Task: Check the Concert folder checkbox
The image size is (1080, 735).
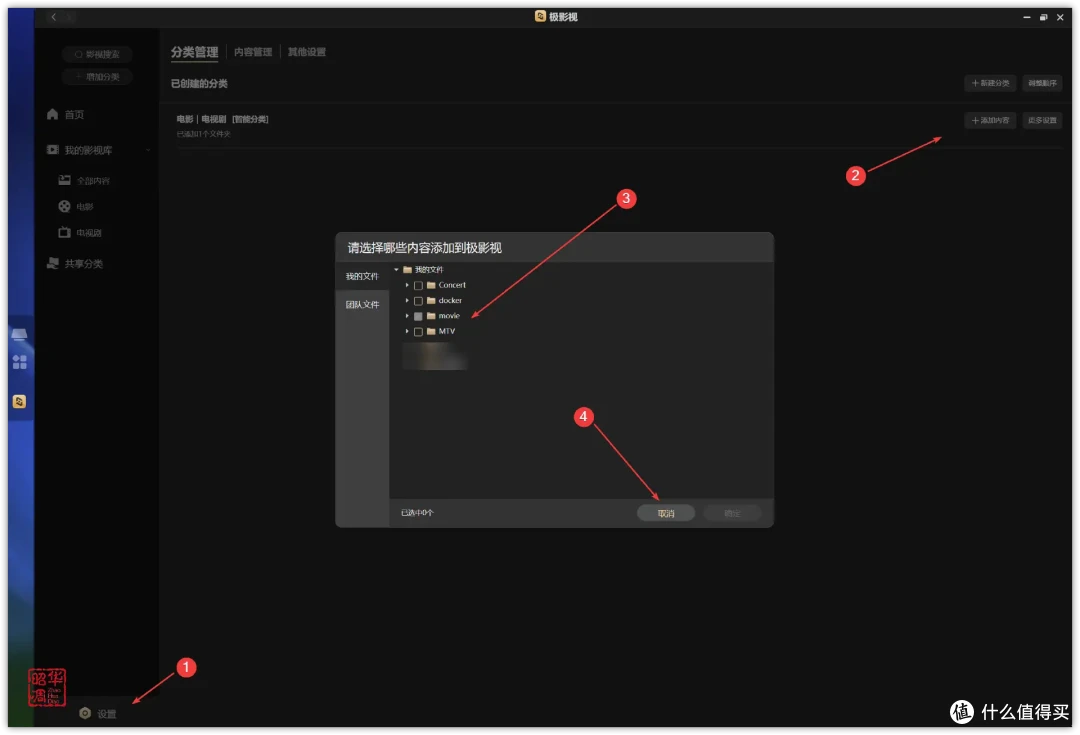Action: tap(418, 285)
